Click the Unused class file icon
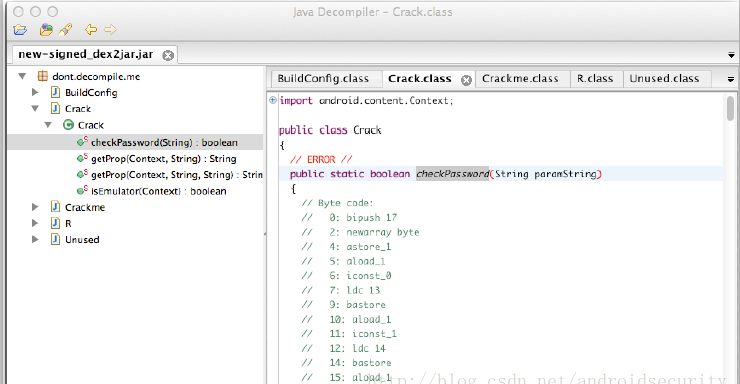This screenshot has width=740, height=384. click(55, 239)
